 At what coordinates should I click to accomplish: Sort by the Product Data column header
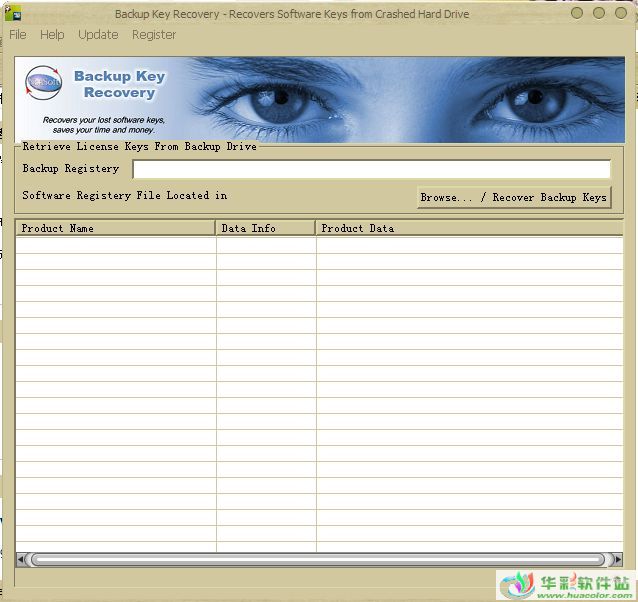(x=468, y=228)
